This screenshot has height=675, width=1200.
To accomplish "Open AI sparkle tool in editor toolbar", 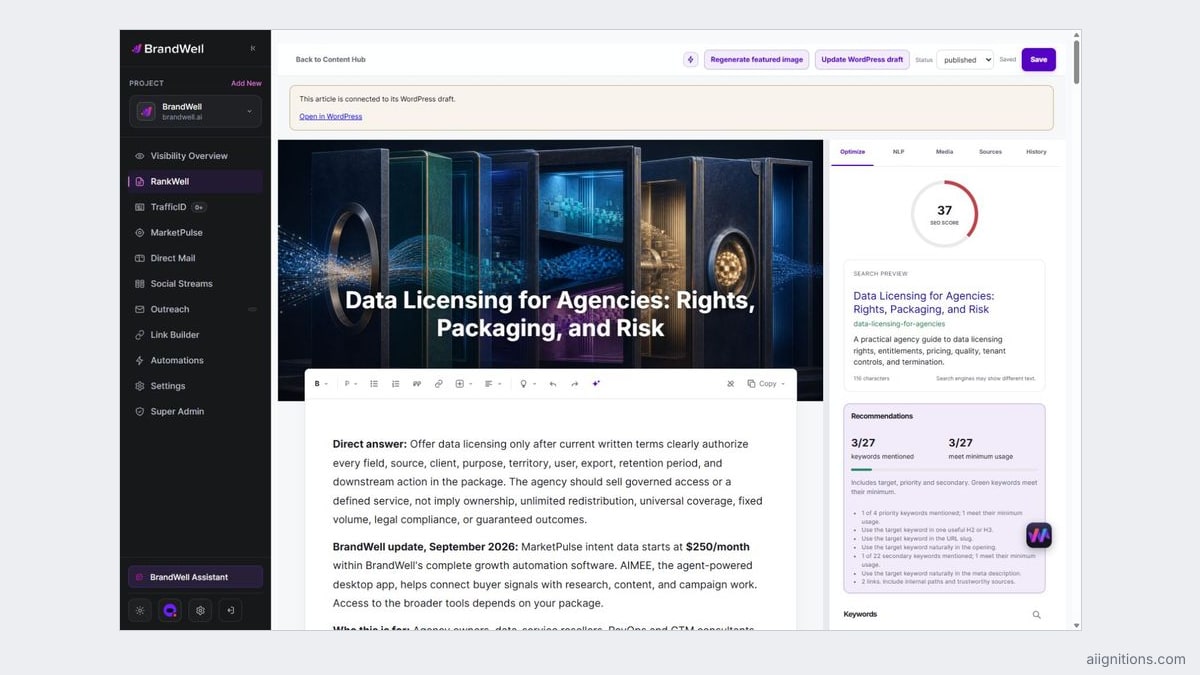I will coord(596,384).
